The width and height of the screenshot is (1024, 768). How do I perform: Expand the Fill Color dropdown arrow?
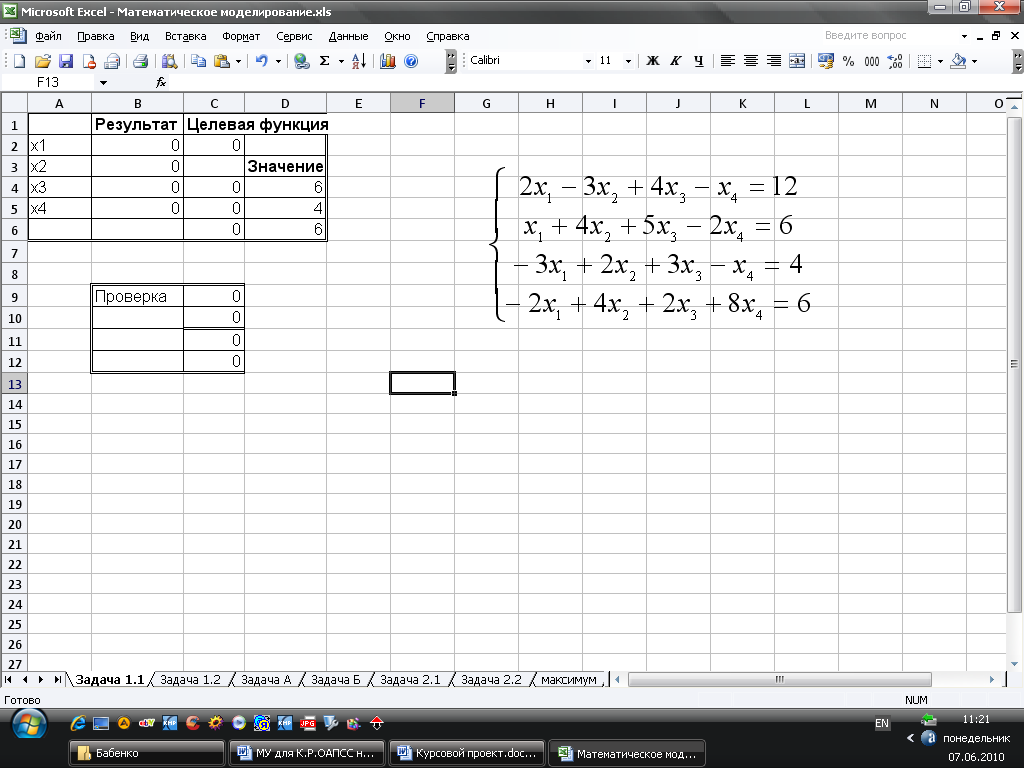point(974,61)
